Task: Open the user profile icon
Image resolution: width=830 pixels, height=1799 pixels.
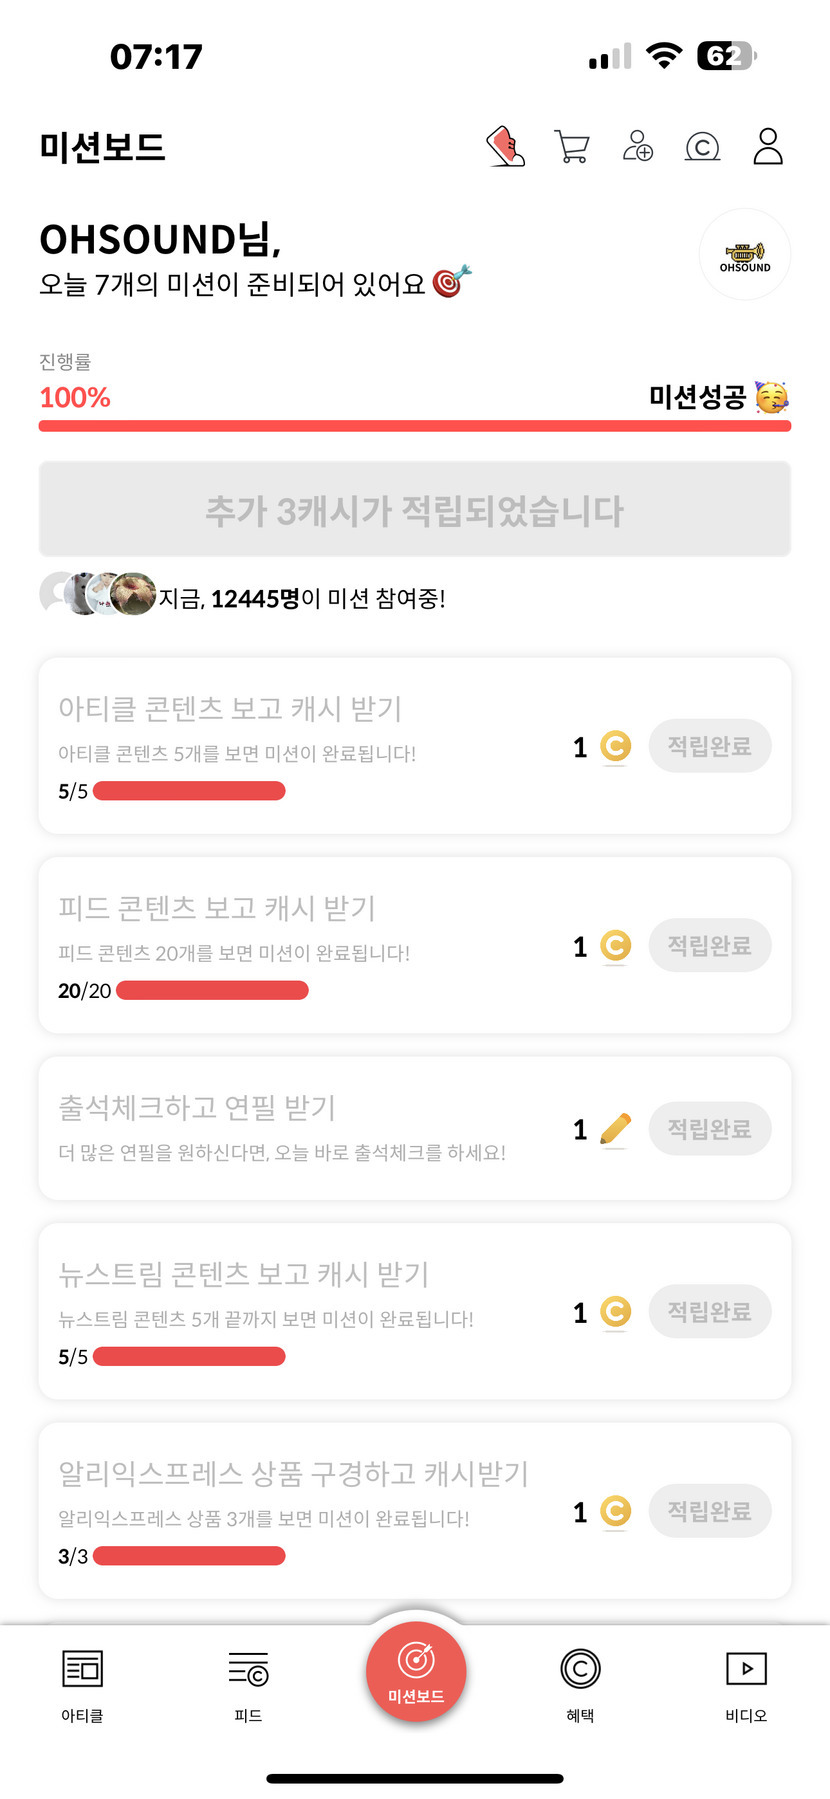Action: [768, 146]
